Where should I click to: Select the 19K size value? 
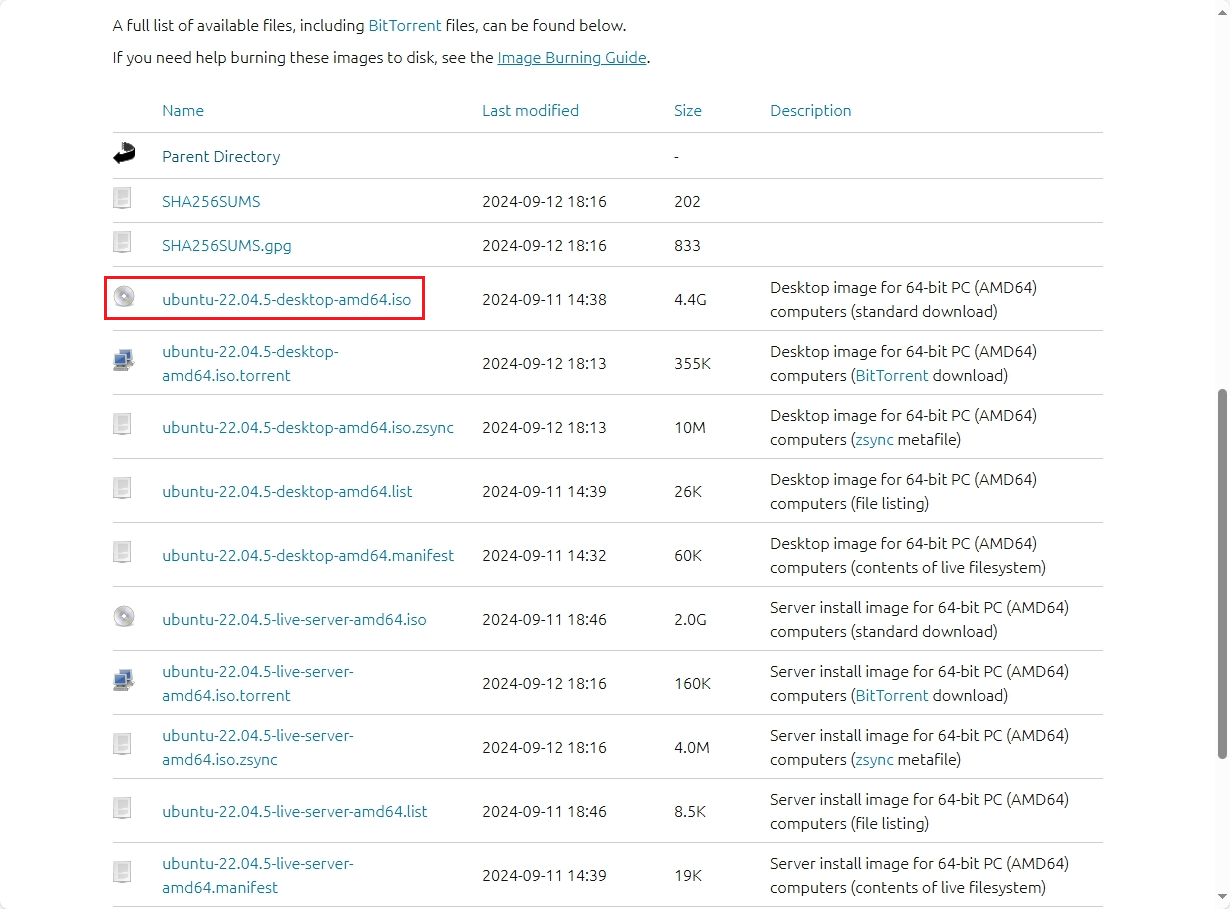click(688, 876)
